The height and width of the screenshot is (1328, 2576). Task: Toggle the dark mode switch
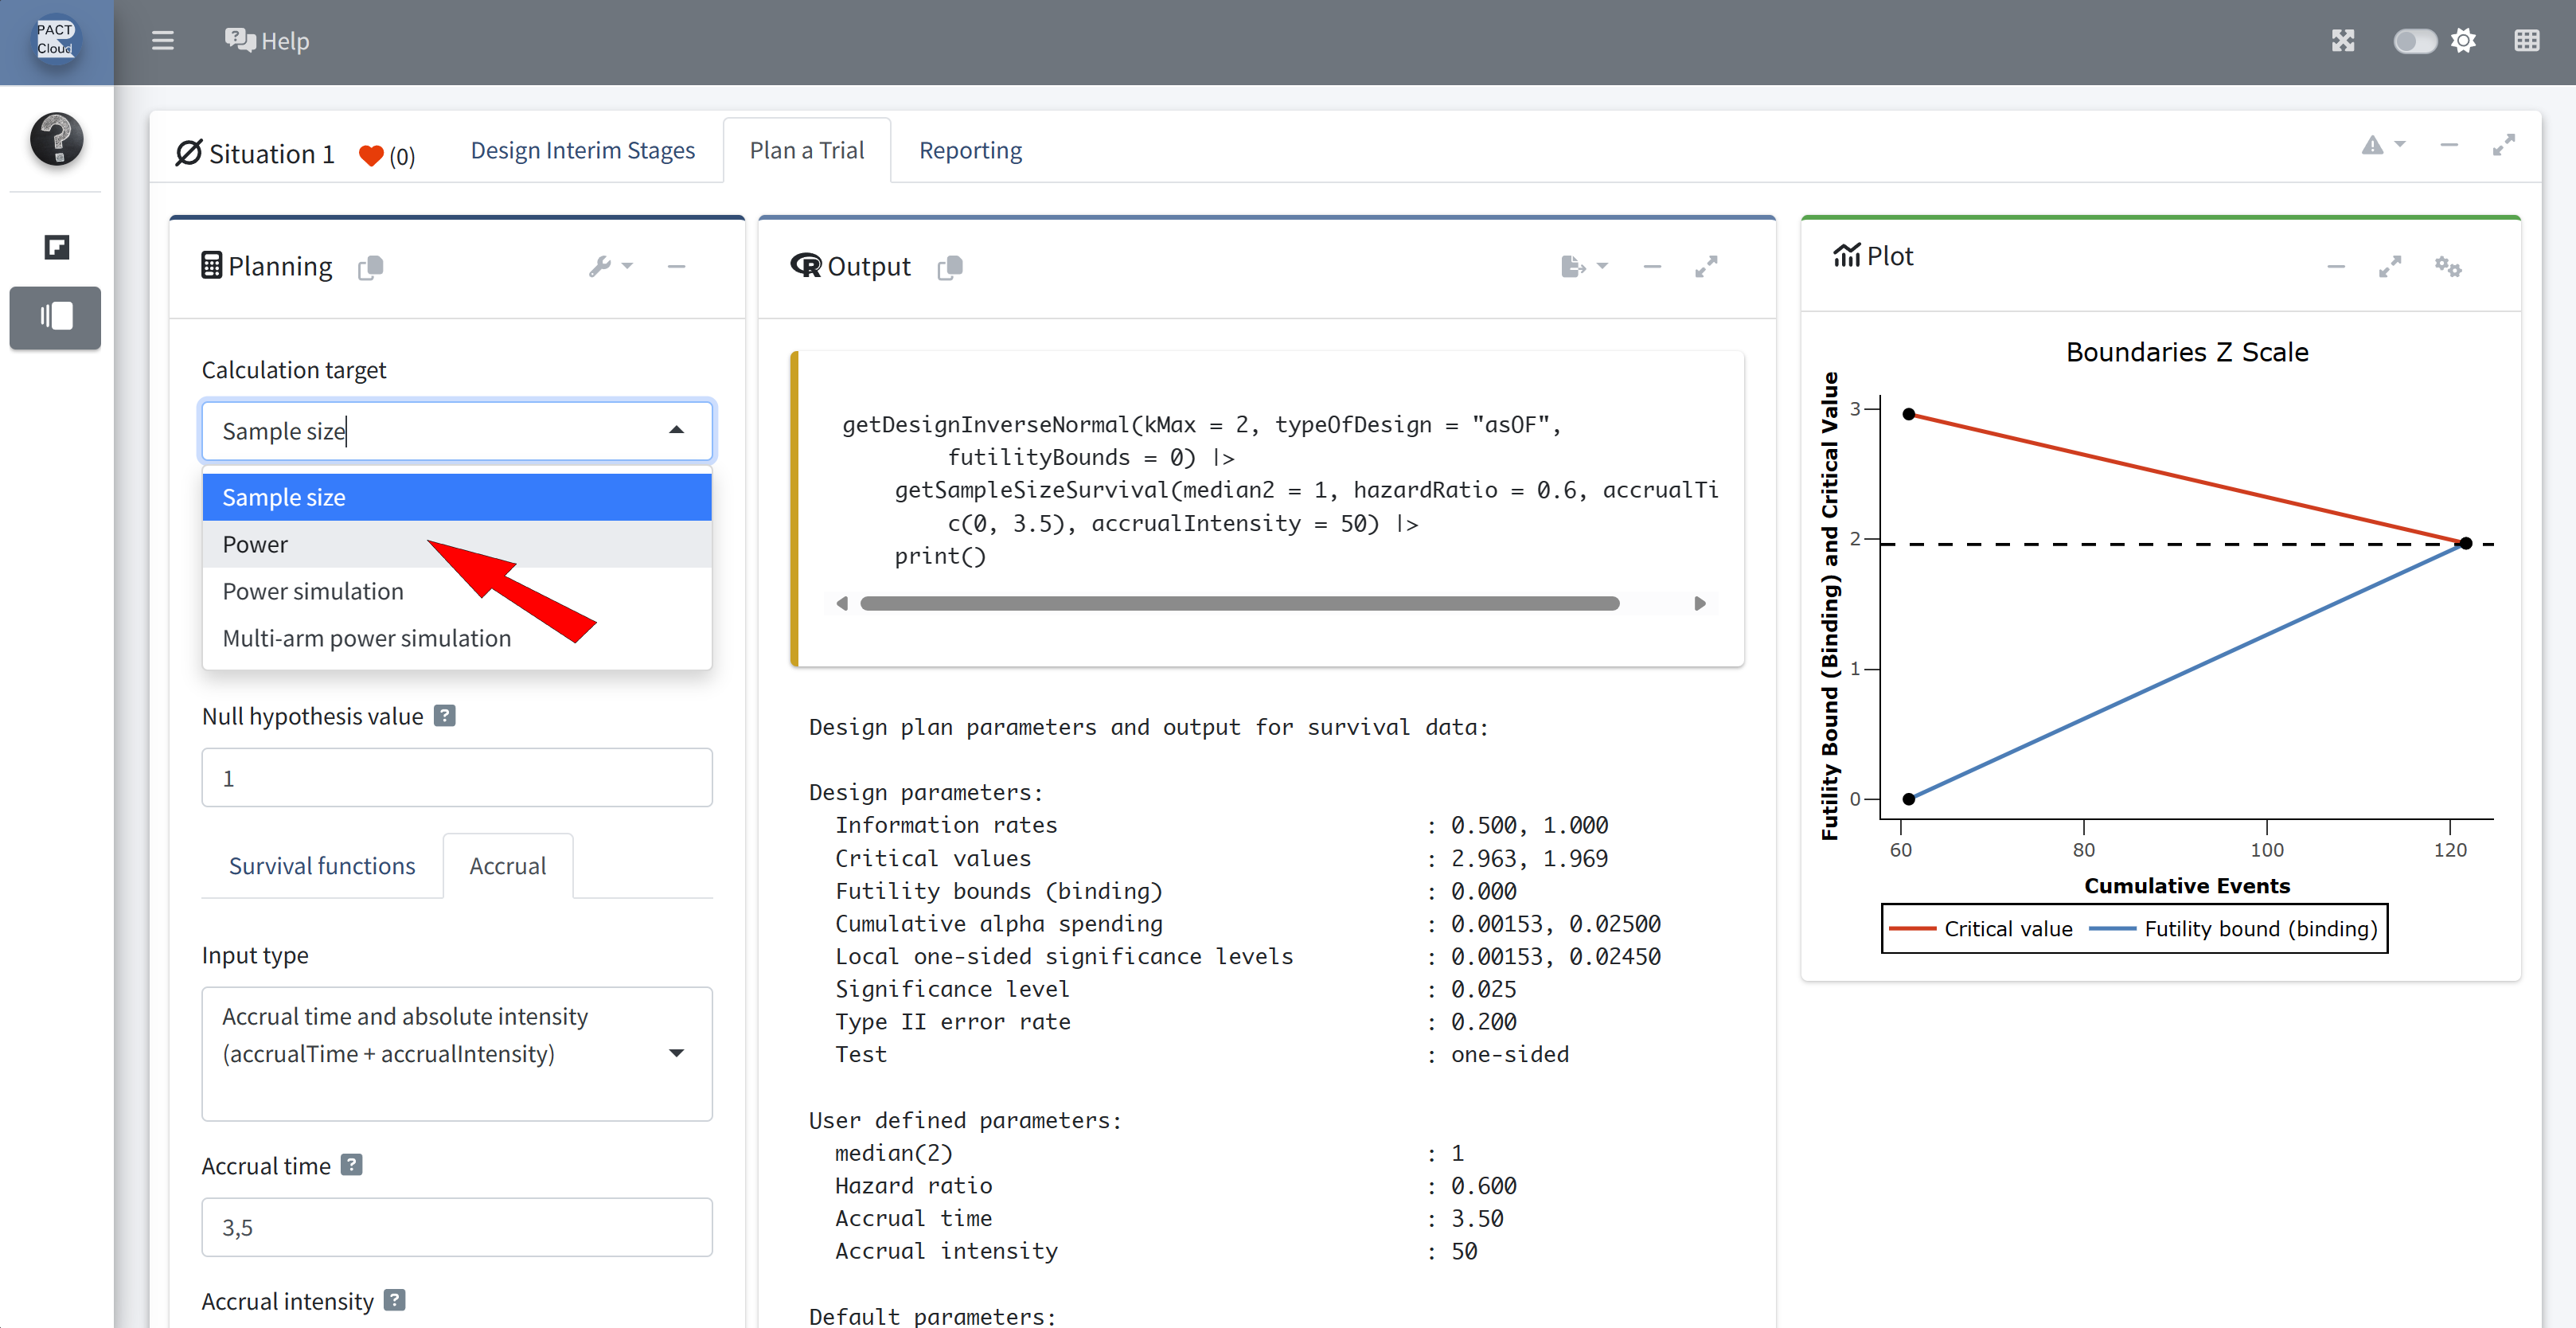(x=2414, y=41)
